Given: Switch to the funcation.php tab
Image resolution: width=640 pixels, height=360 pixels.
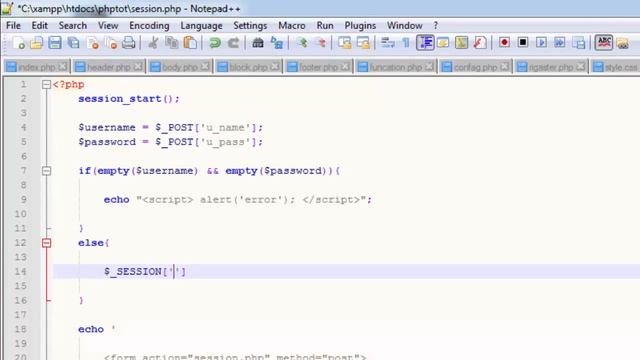Looking at the screenshot, I should [x=396, y=67].
